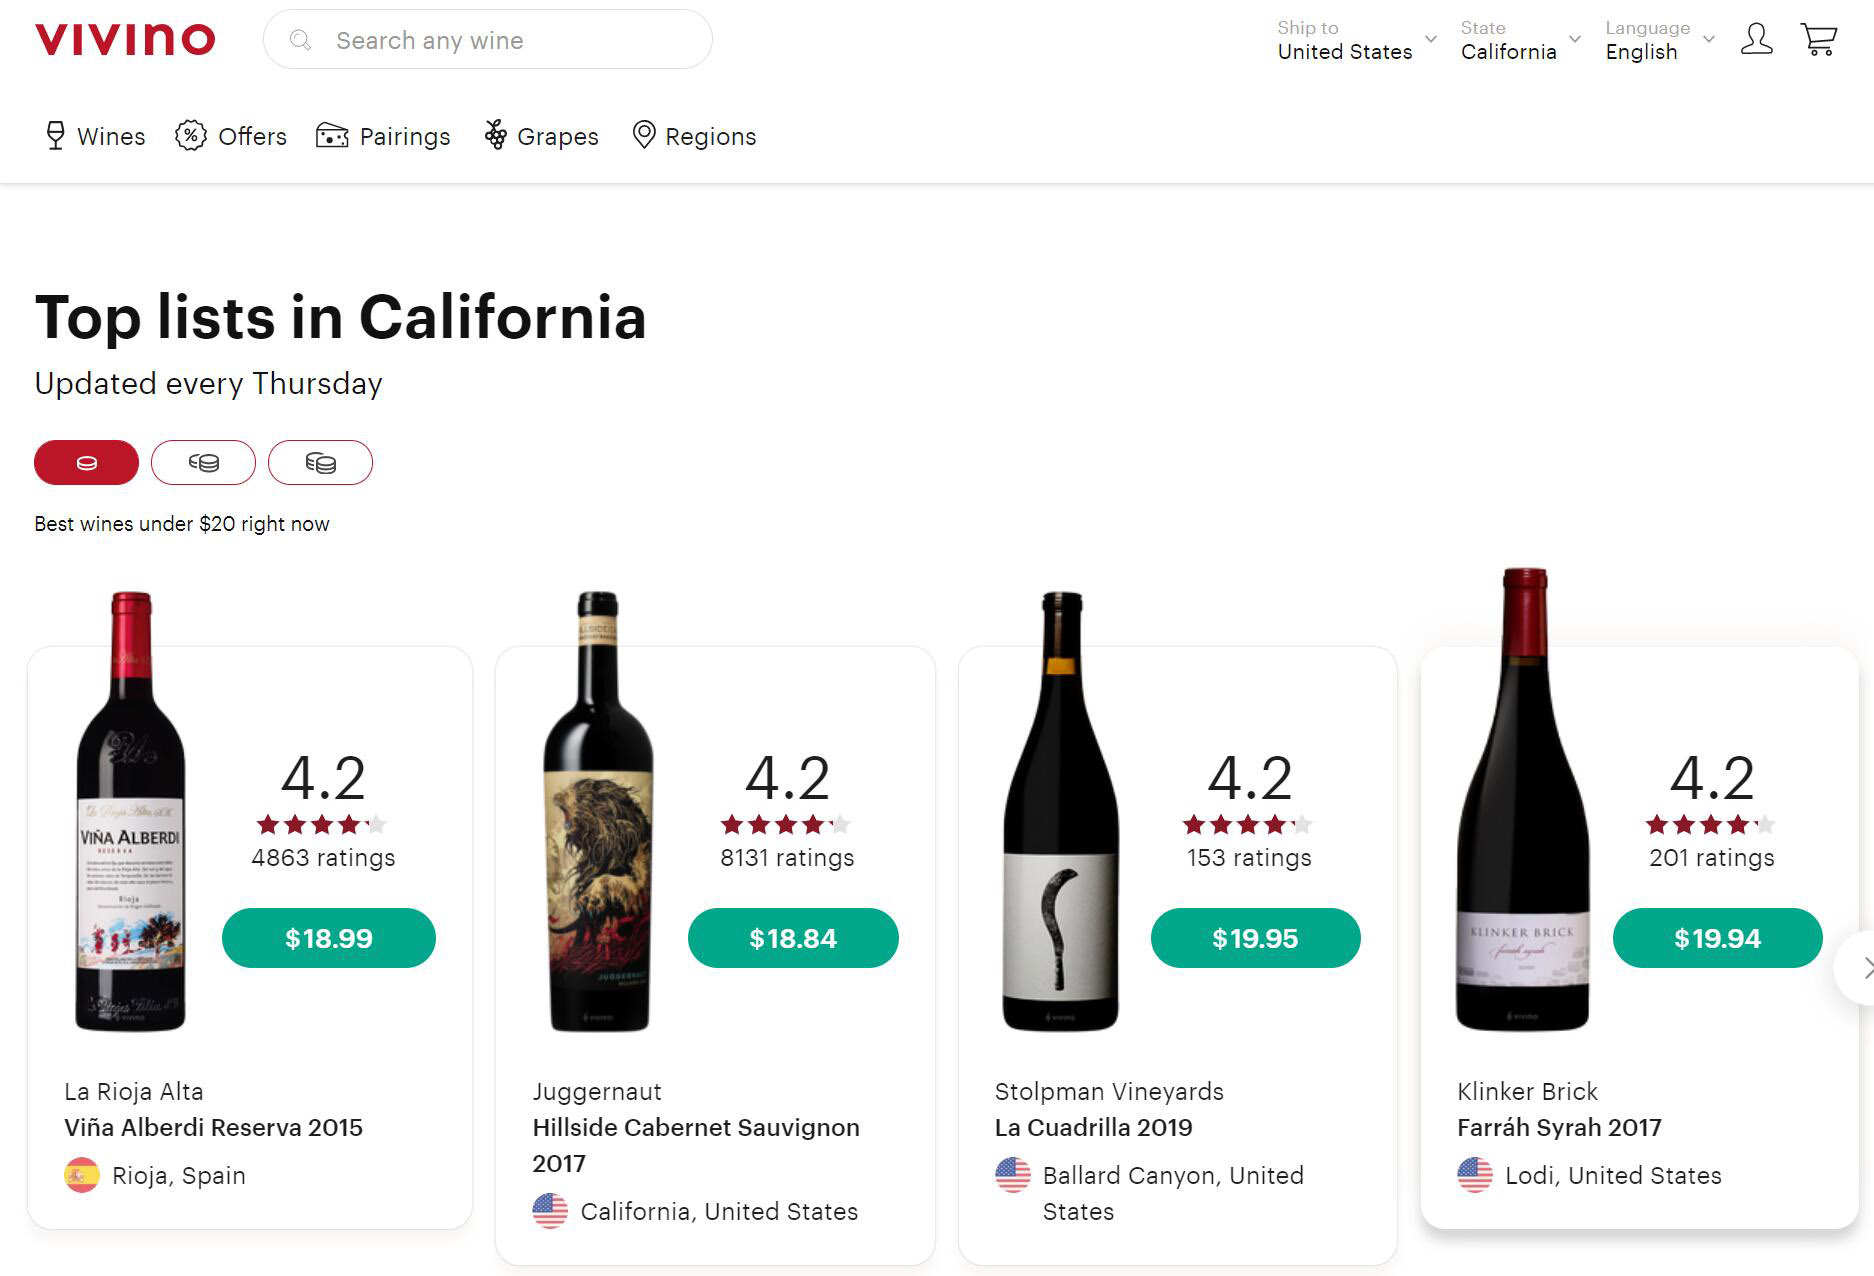
Task: Open the wine search magnifier icon
Action: point(301,40)
